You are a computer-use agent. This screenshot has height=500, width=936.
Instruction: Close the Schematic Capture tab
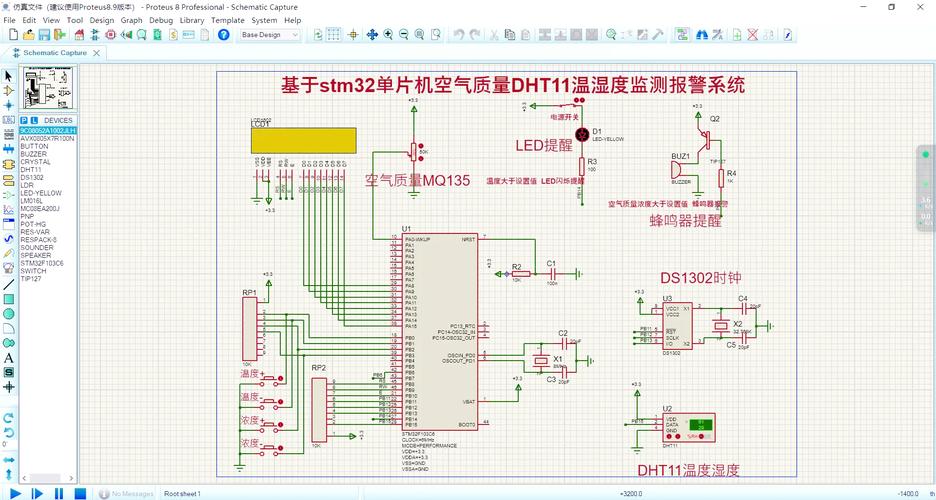(x=96, y=53)
